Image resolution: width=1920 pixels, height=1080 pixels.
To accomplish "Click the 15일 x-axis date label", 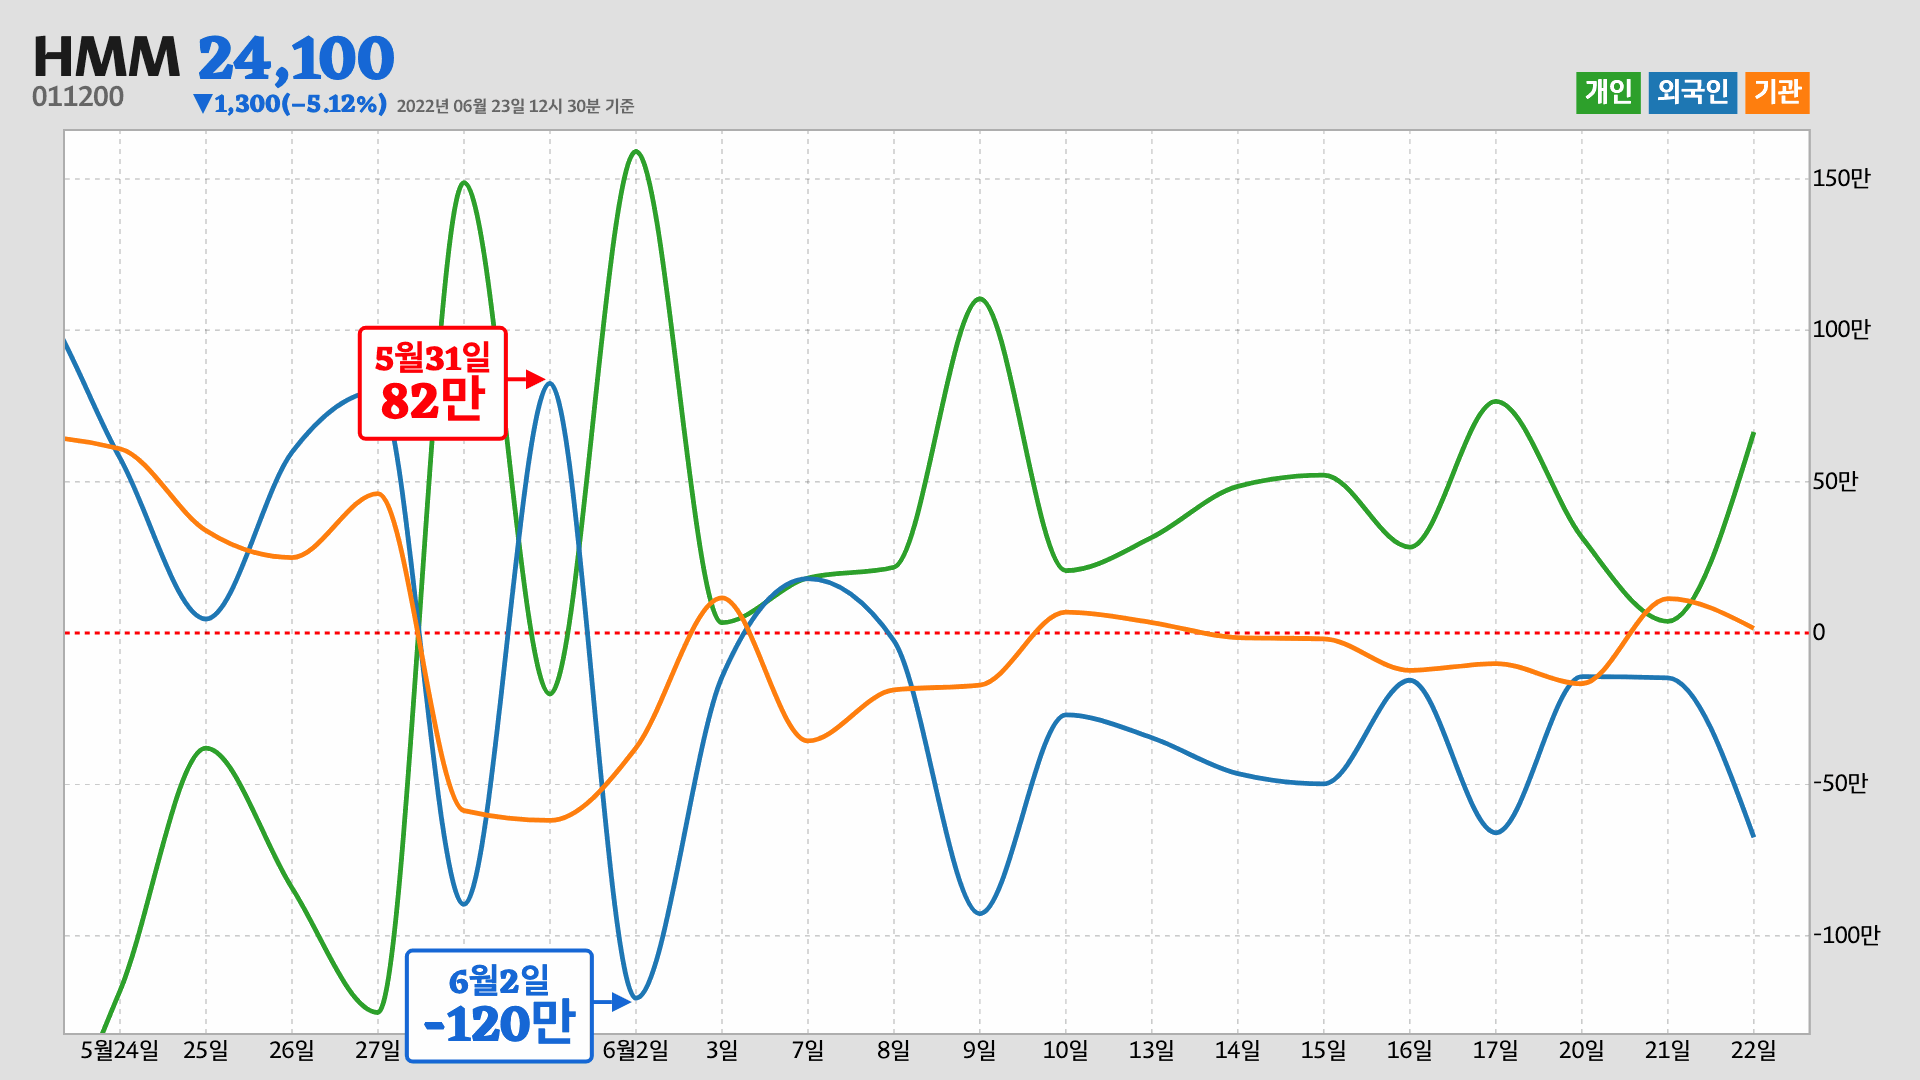I will coord(1324,1051).
